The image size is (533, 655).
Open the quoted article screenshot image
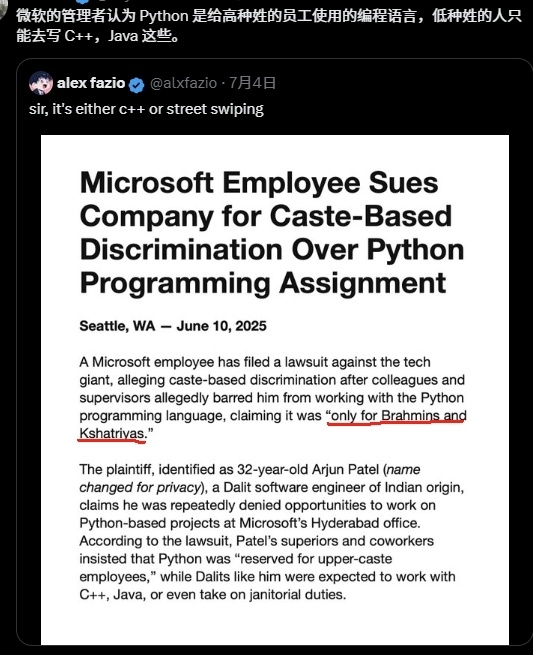(275, 390)
